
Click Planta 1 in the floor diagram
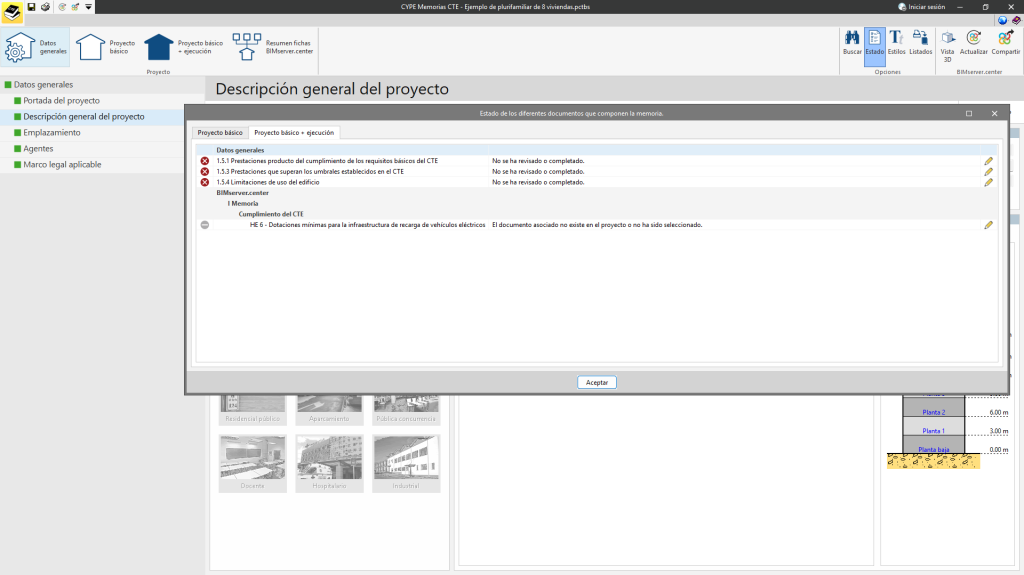coord(933,431)
